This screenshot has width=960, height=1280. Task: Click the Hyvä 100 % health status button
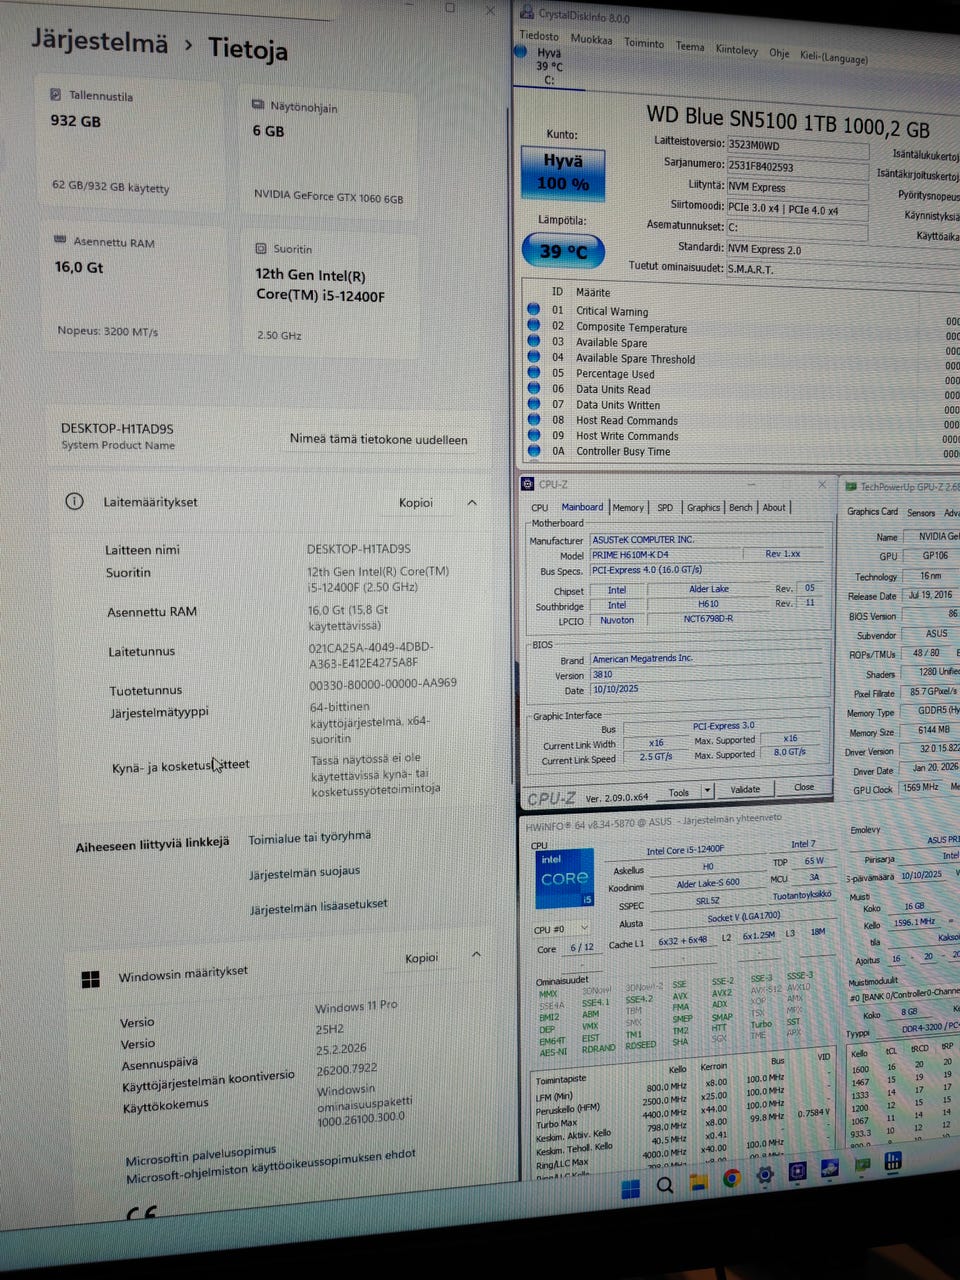(563, 172)
